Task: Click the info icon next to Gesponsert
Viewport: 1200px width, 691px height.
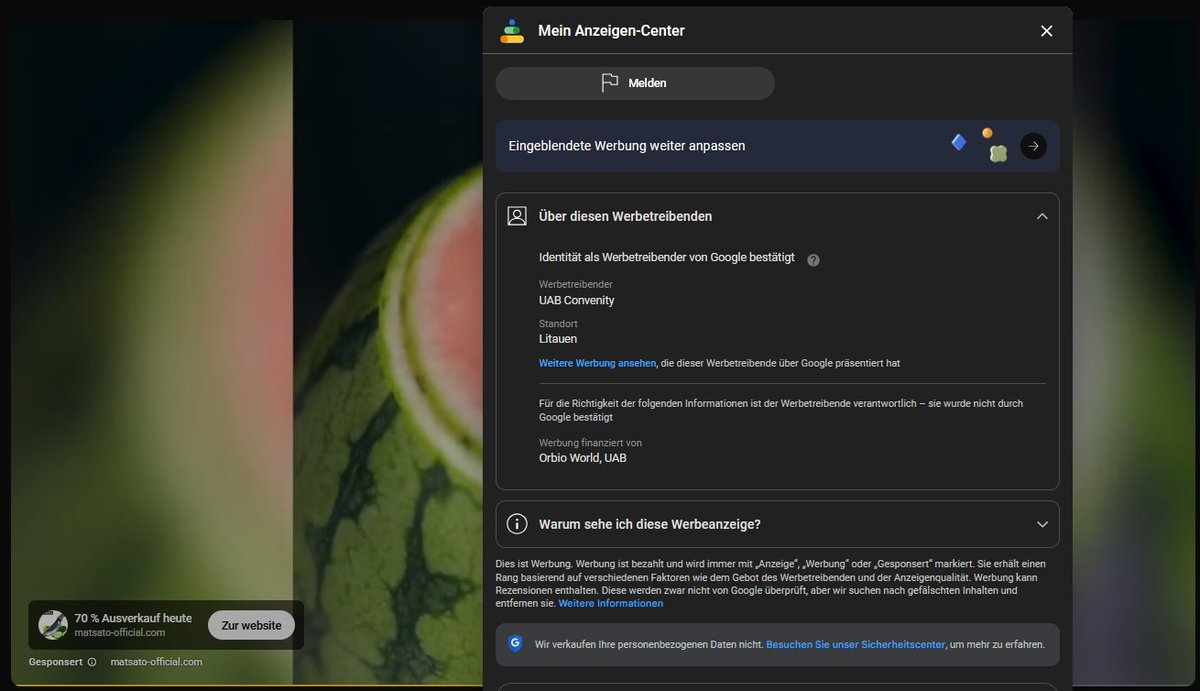Action: (92, 662)
